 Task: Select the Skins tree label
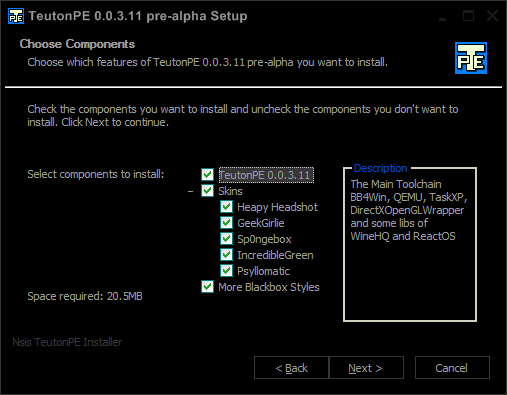[230, 191]
